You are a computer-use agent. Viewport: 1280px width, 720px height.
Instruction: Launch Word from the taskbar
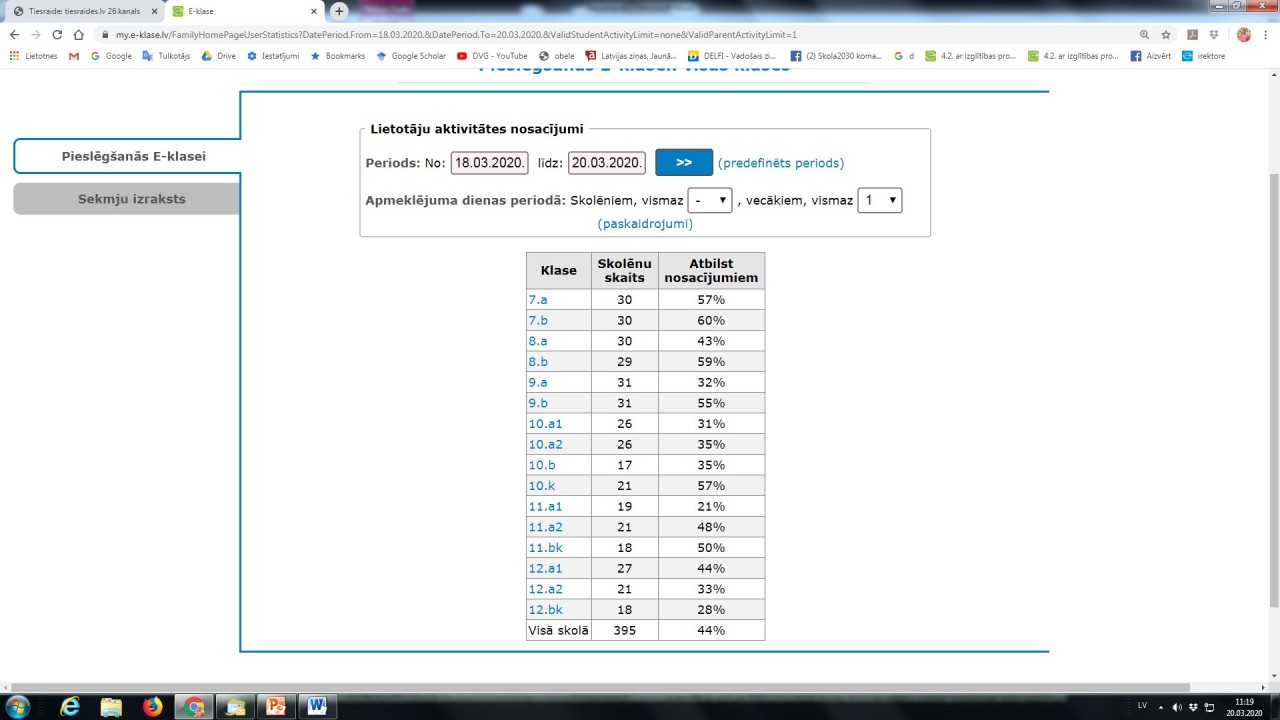[x=317, y=706]
